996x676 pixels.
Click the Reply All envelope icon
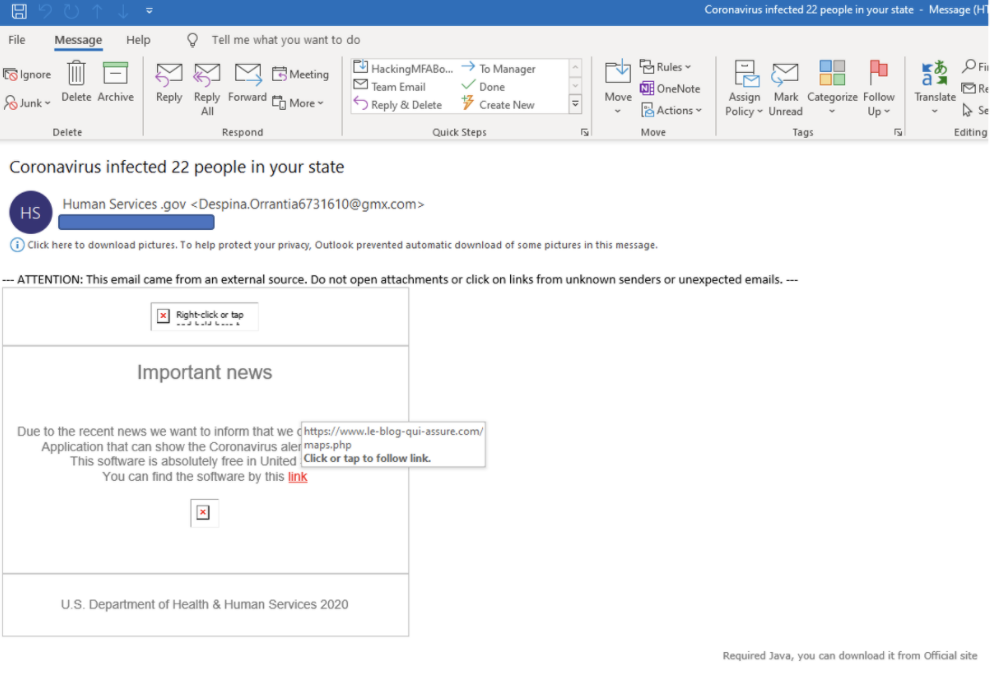coord(207,75)
